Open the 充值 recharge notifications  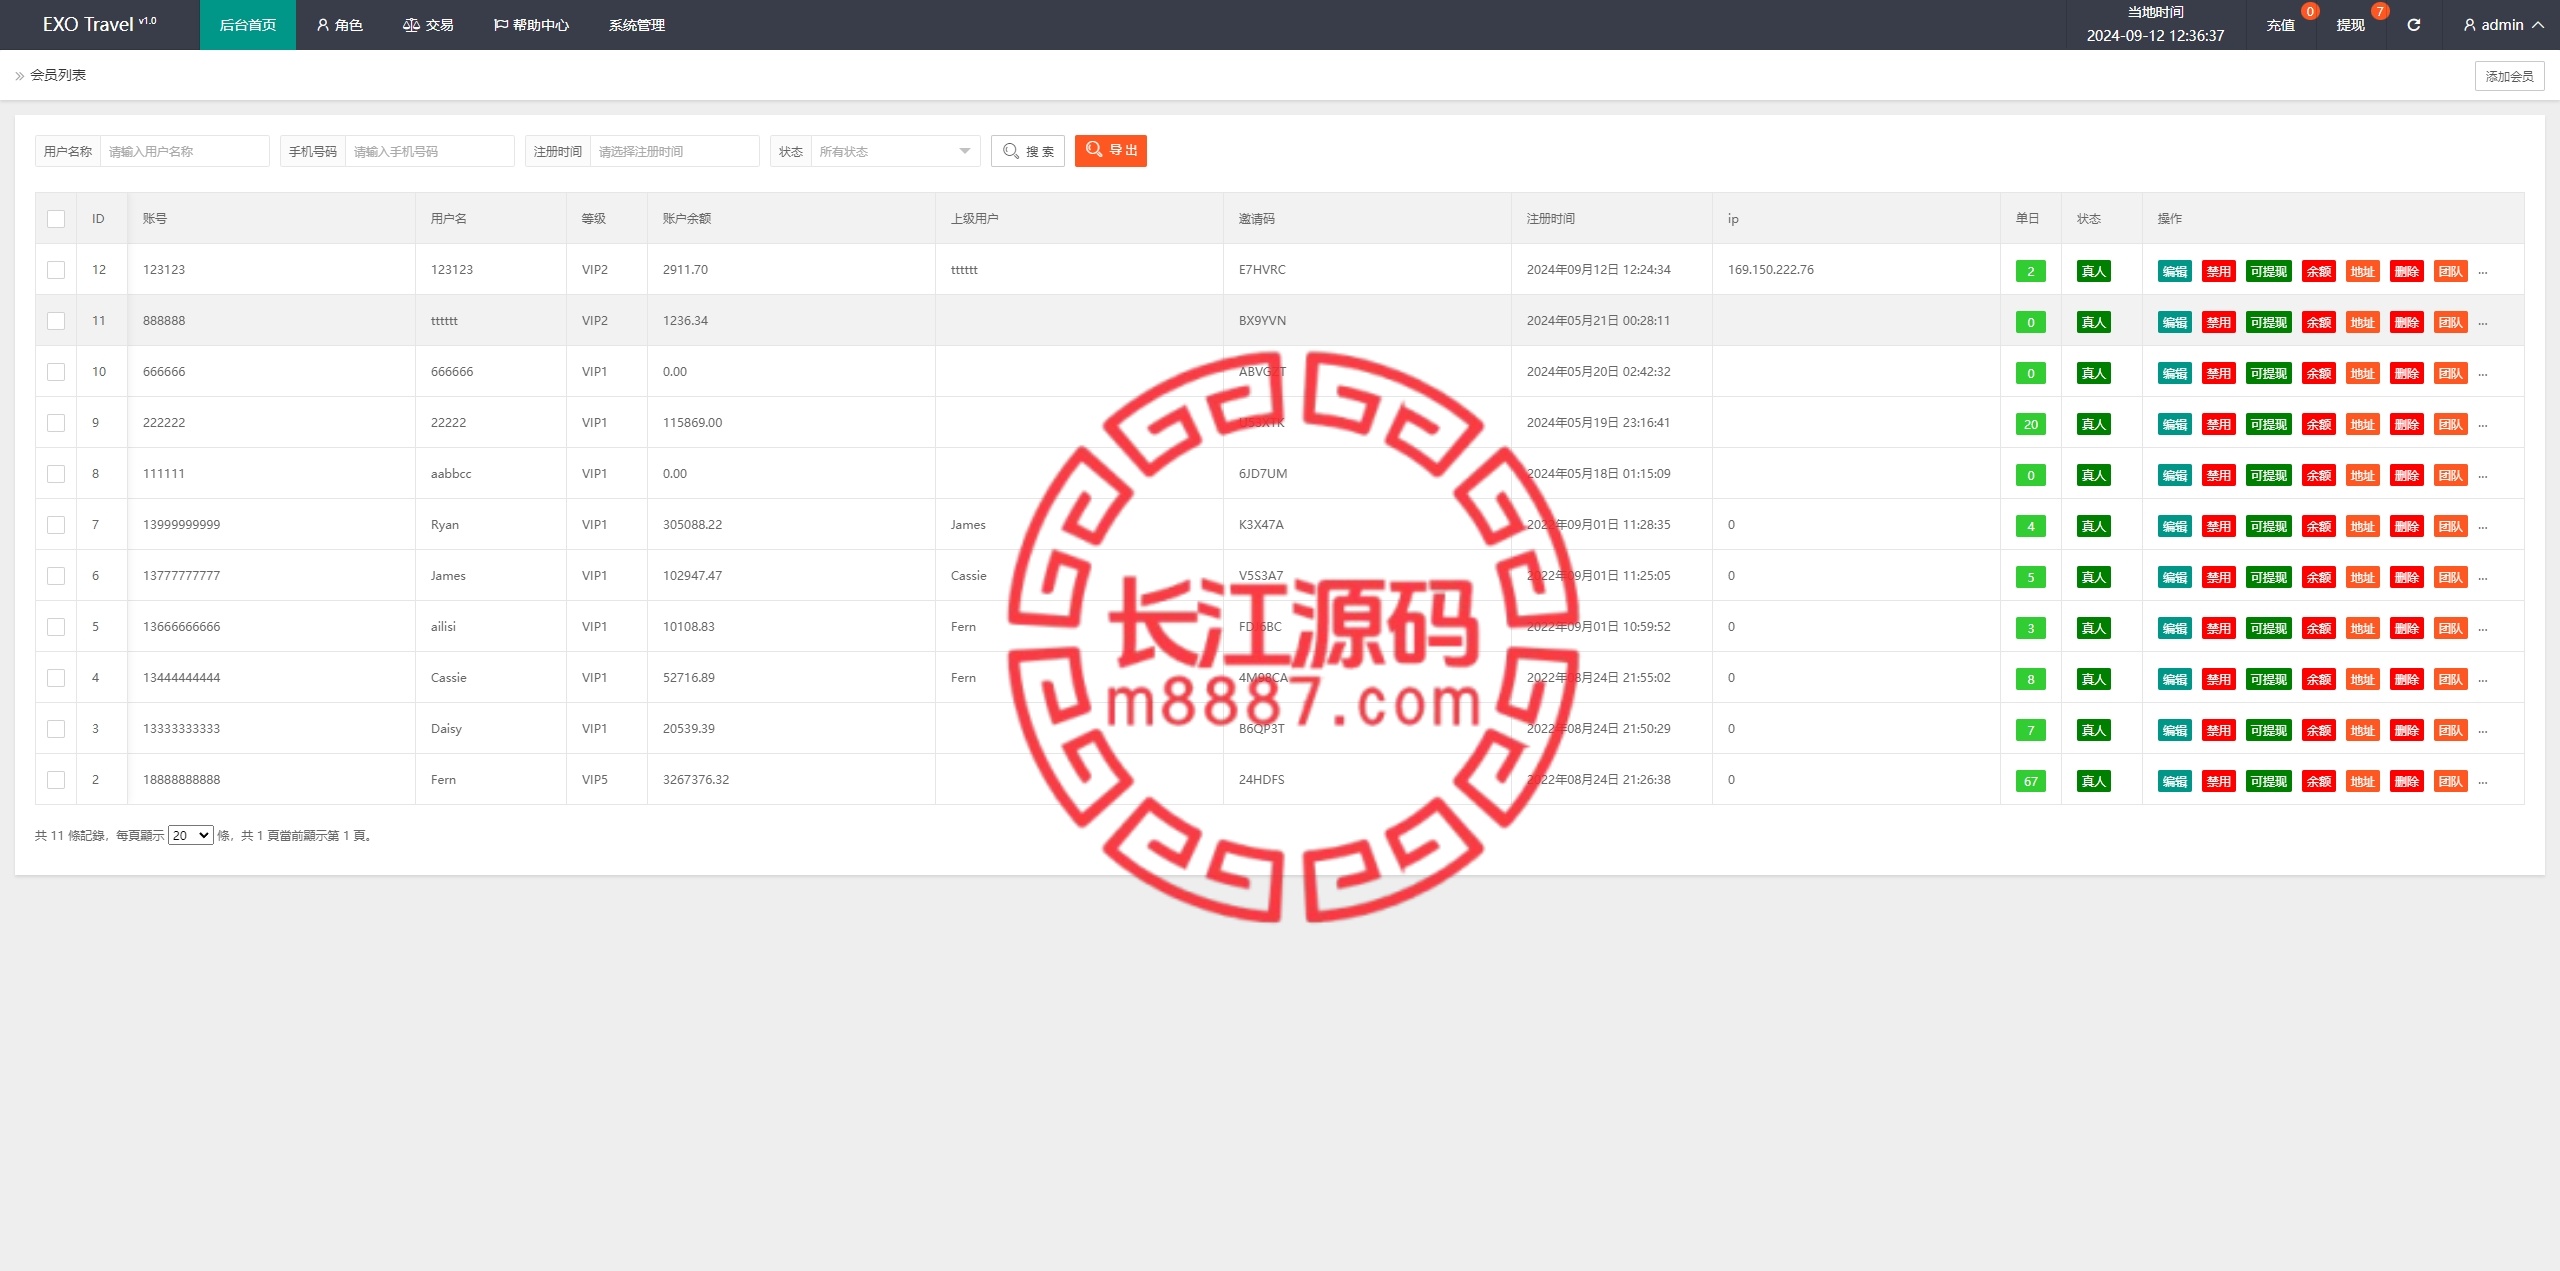tap(2280, 25)
